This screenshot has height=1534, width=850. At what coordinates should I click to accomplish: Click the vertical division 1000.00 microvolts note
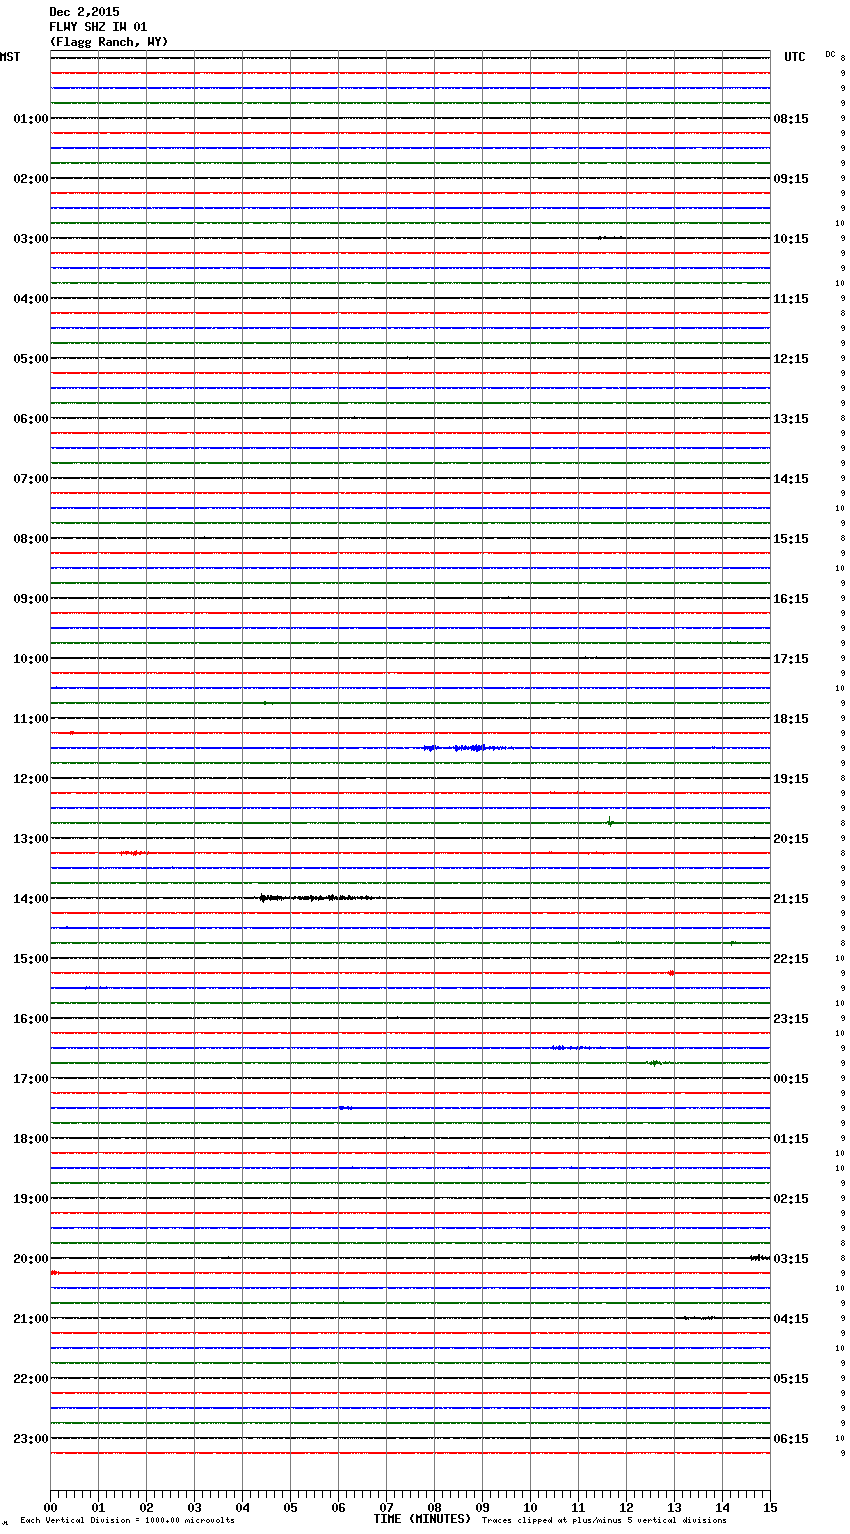click(127, 1521)
